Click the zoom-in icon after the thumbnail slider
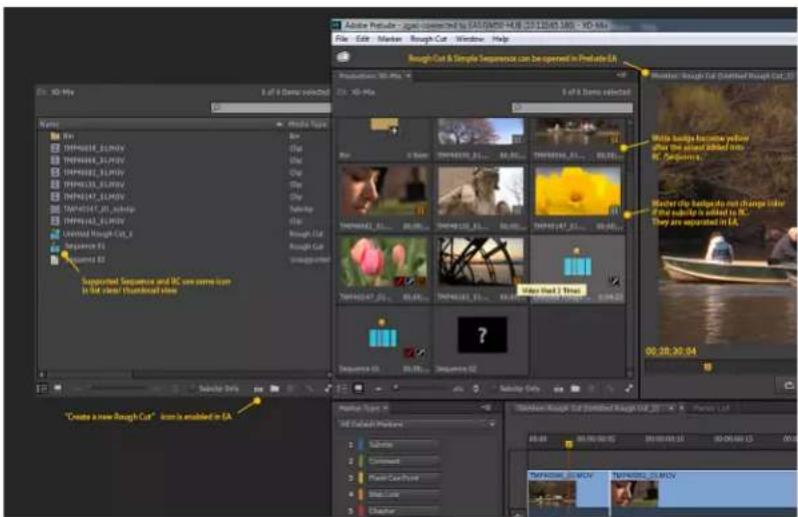798x517 pixels. 458,389
